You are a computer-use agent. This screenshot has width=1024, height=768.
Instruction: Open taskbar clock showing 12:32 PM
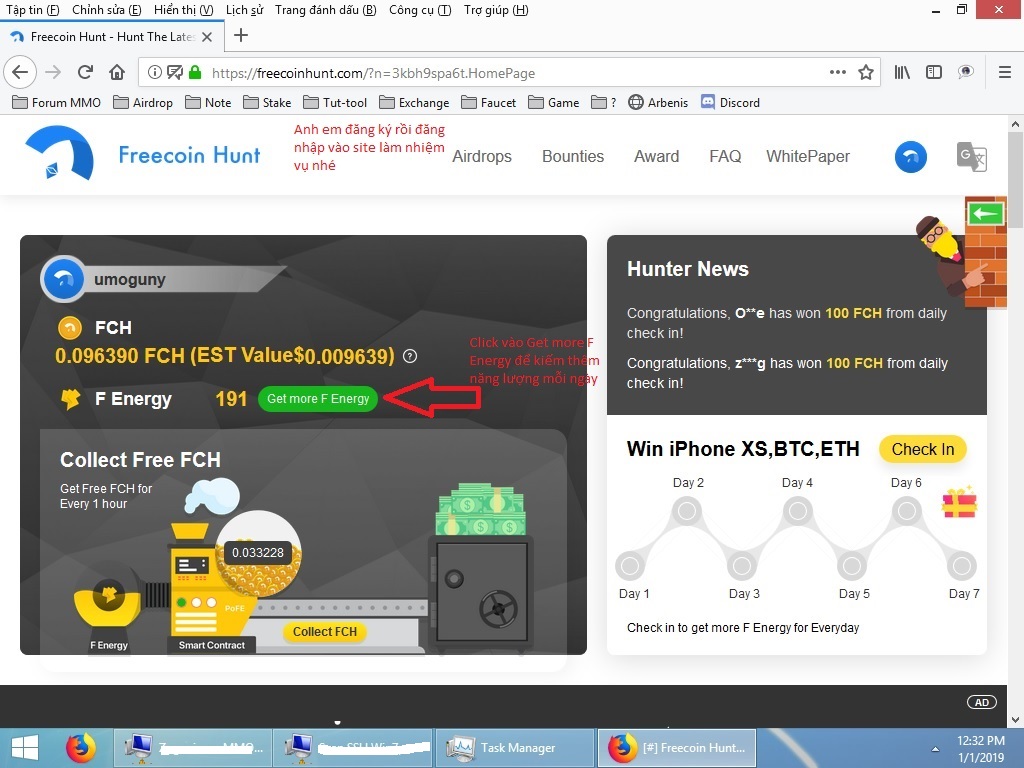coord(981,748)
